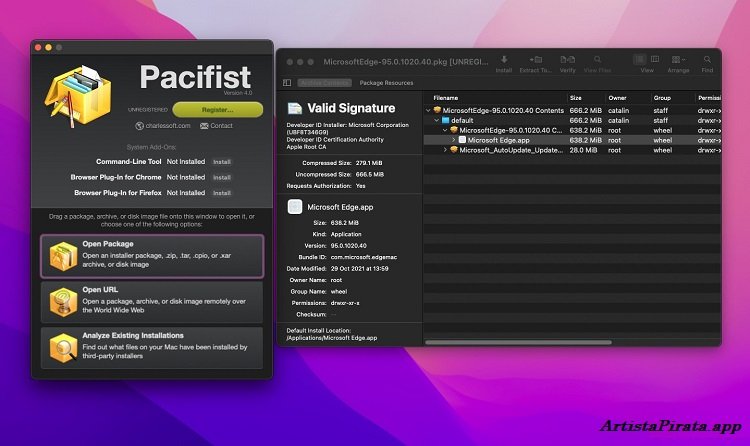Click package icon of MicrosoftEdge-95.0.1020.40 Contents
Screen dimensions: 750x446
437,111
